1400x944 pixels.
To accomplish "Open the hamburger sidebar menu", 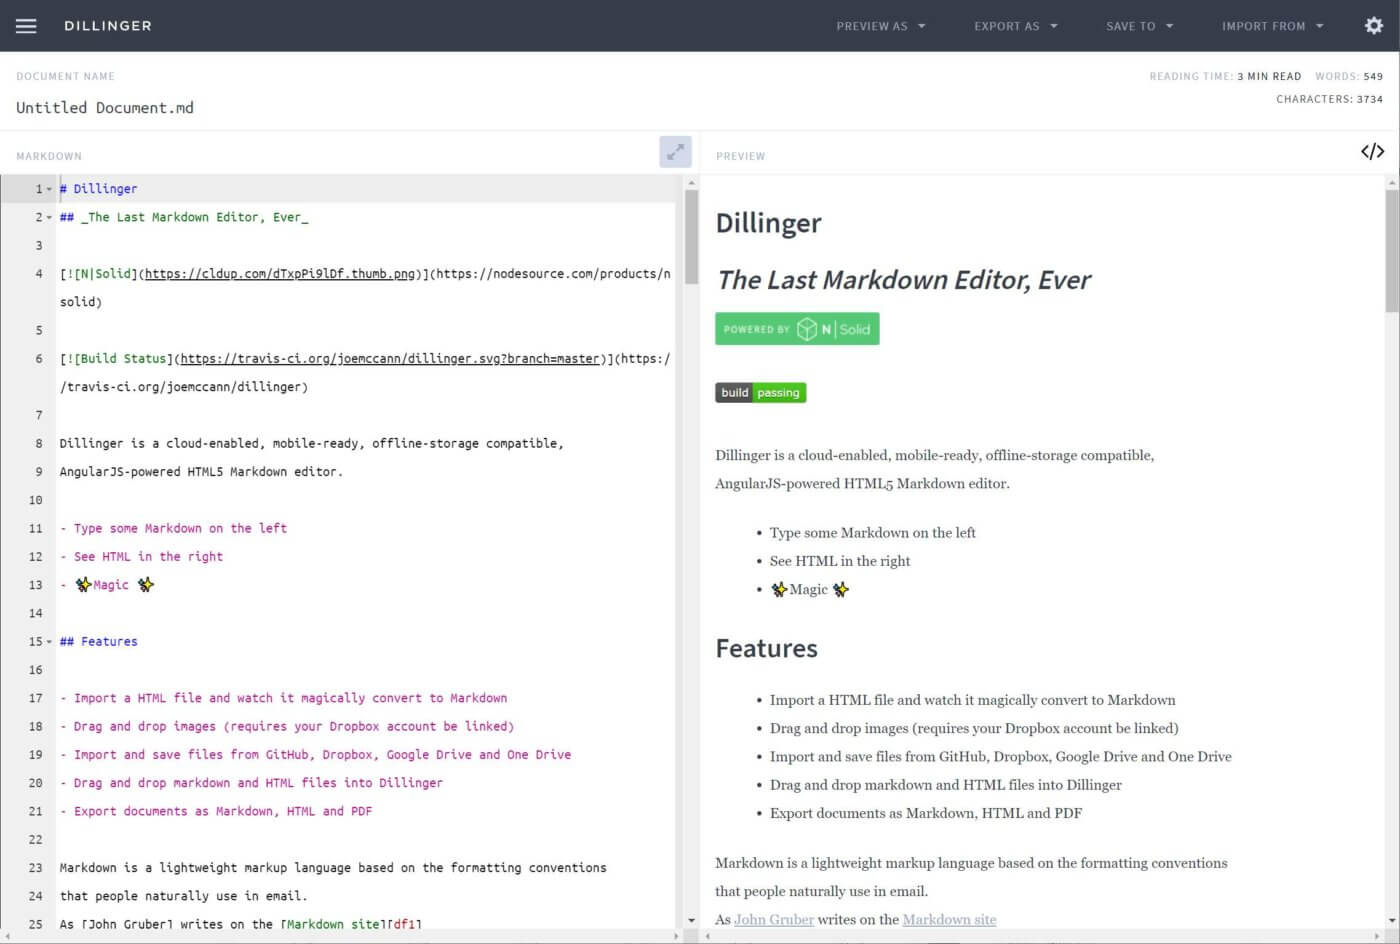I will pos(26,26).
